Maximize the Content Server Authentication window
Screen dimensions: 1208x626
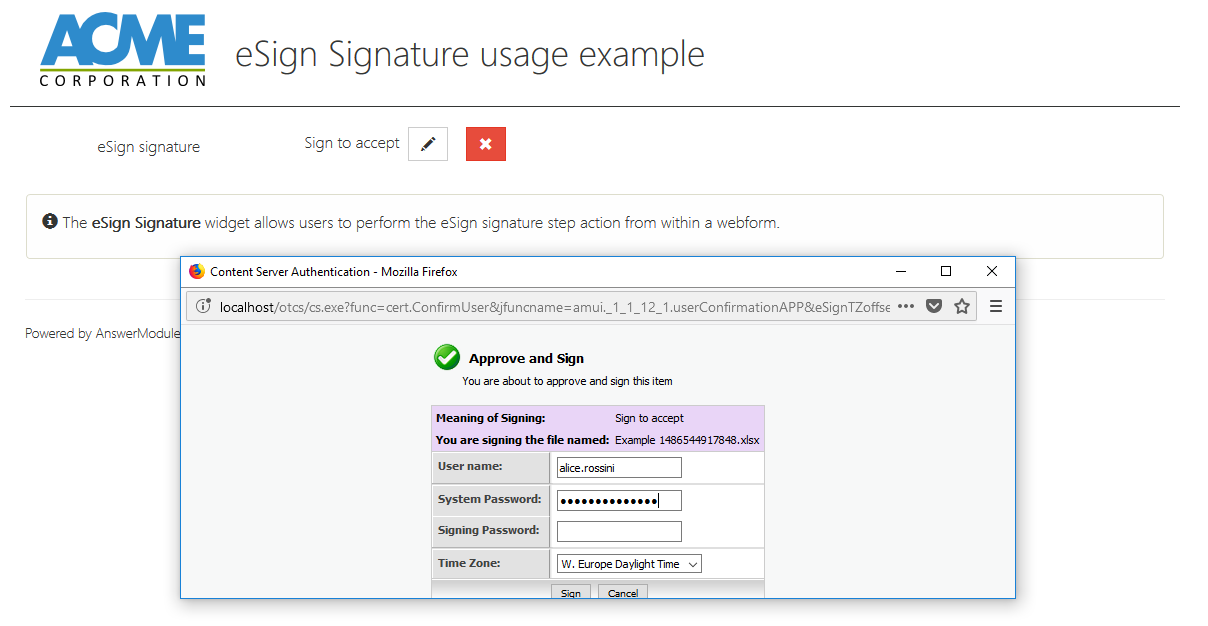(x=946, y=271)
